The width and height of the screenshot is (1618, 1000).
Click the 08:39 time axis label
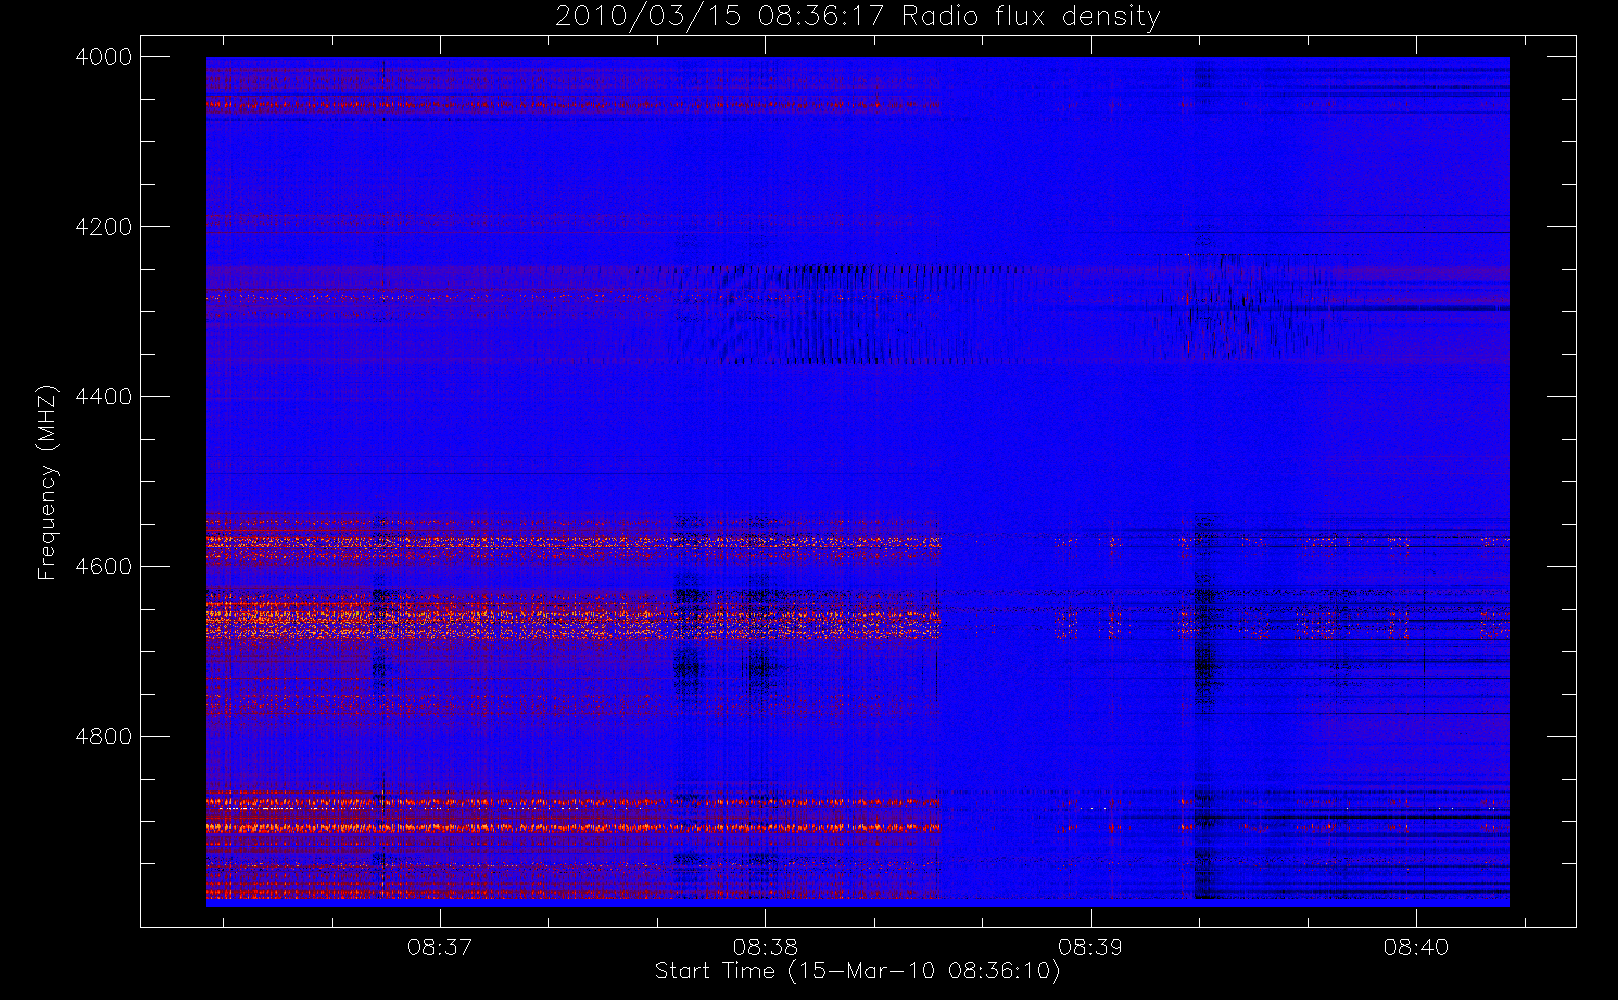pyautogui.click(x=1091, y=947)
